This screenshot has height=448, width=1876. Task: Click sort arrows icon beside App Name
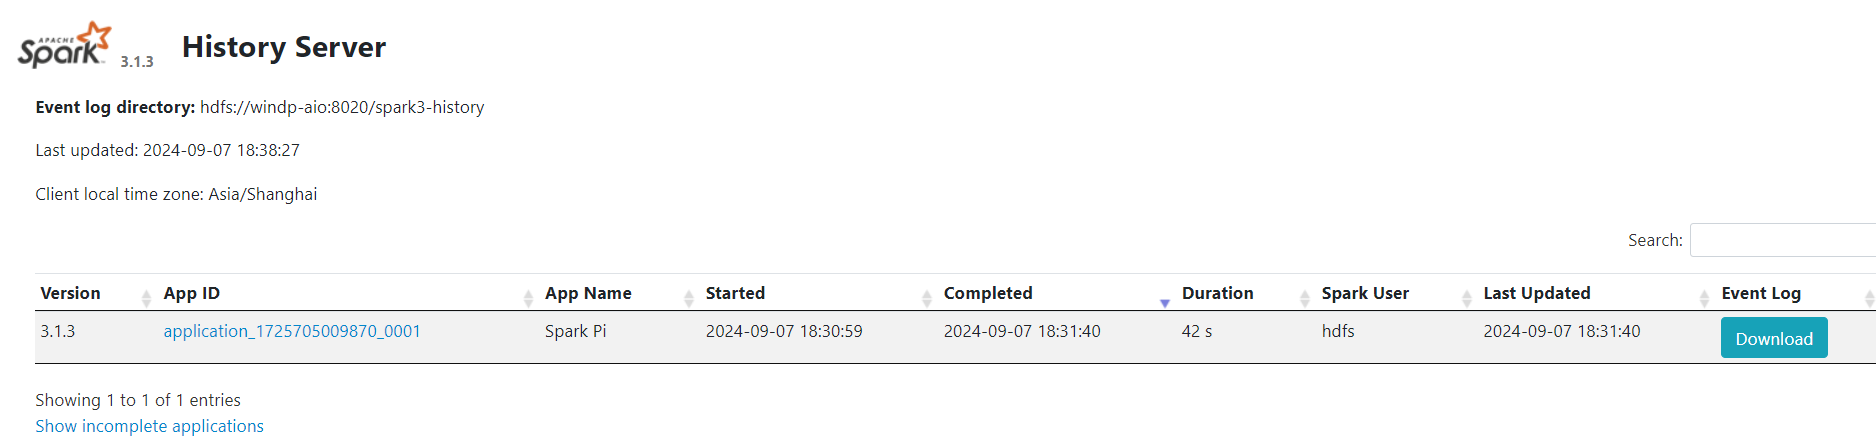[x=688, y=297]
